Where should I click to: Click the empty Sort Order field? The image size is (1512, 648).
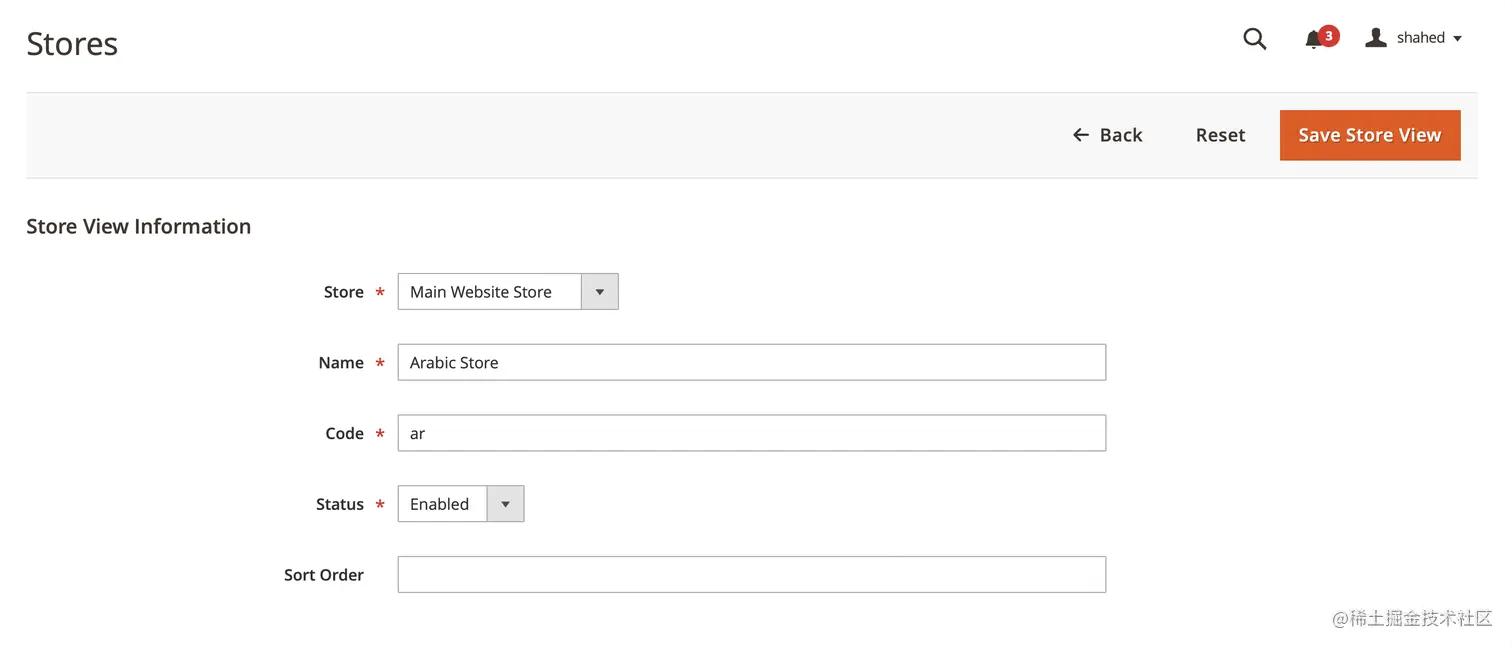tap(751, 574)
